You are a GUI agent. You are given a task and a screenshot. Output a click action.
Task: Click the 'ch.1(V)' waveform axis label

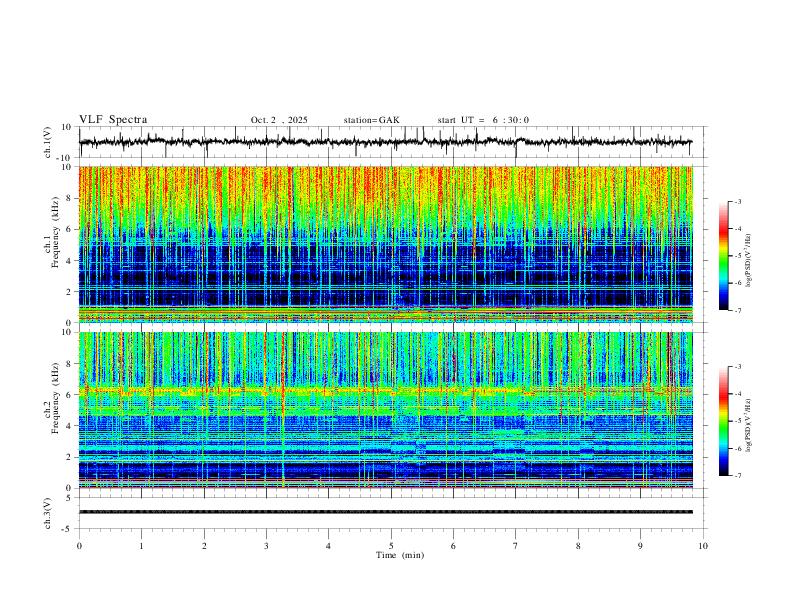coord(48,142)
